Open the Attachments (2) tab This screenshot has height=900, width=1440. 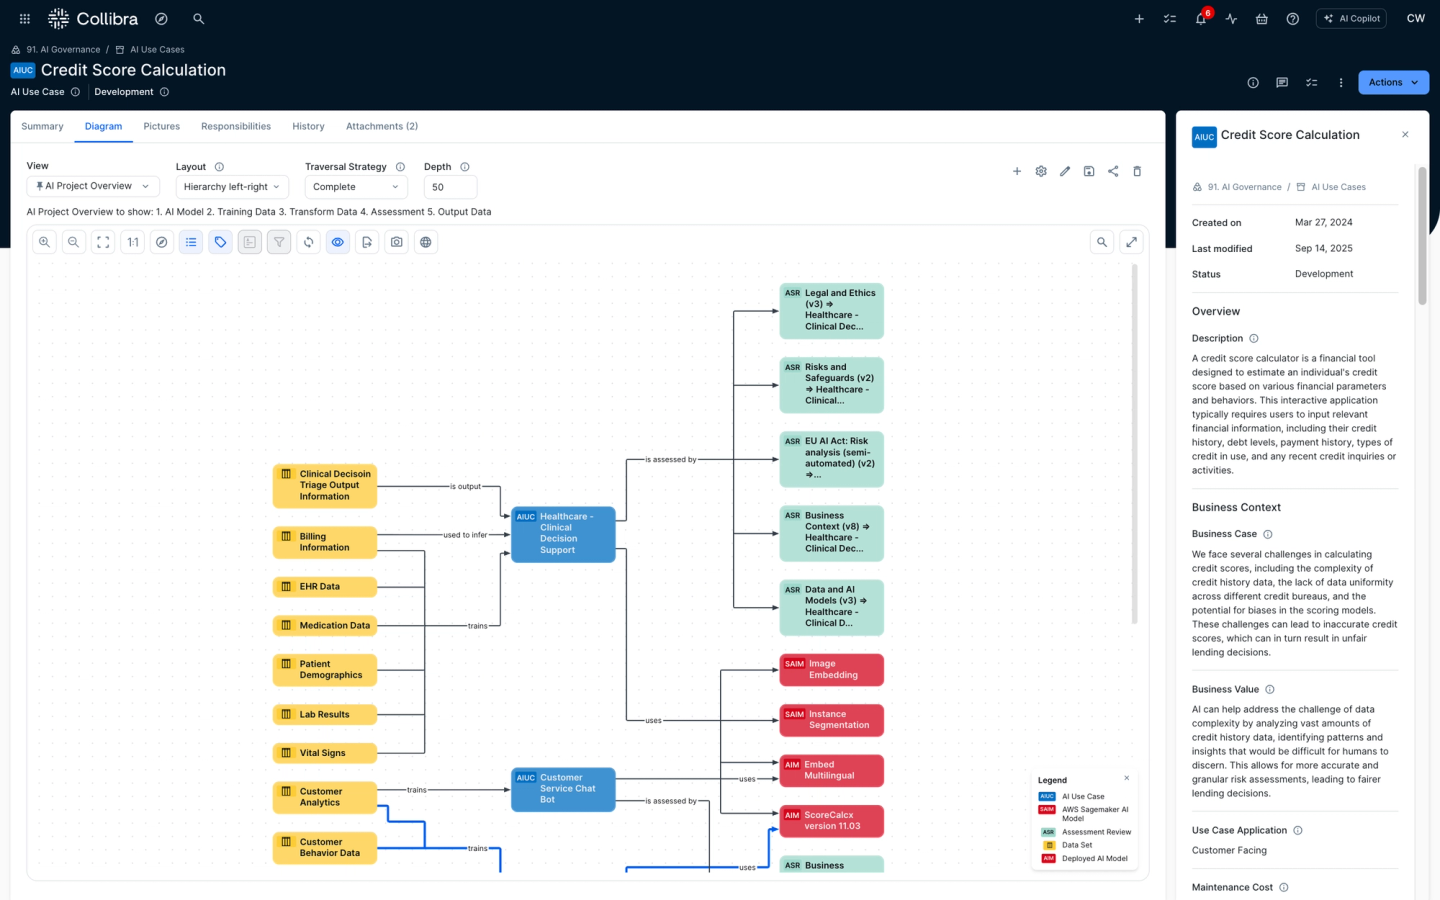click(382, 126)
